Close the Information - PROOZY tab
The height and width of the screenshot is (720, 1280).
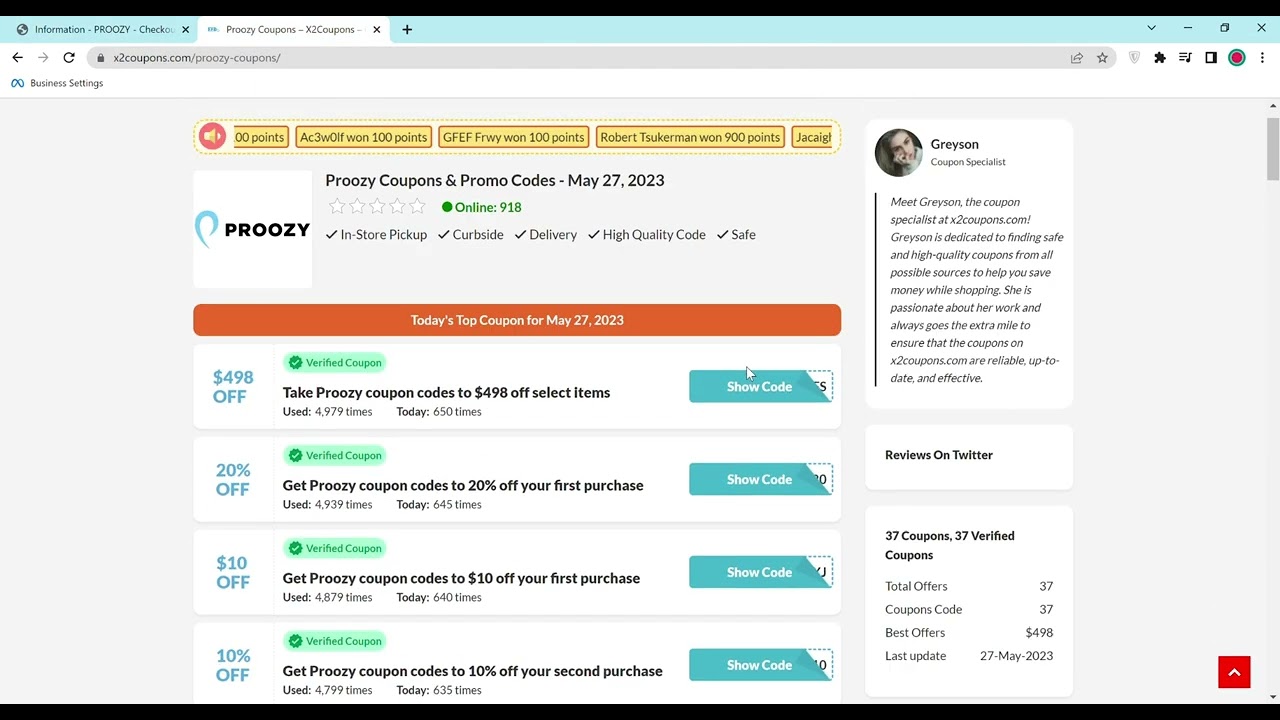185,29
